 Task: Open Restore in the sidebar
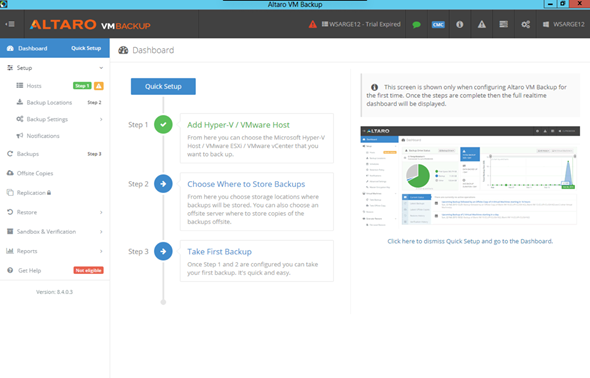pos(27,212)
